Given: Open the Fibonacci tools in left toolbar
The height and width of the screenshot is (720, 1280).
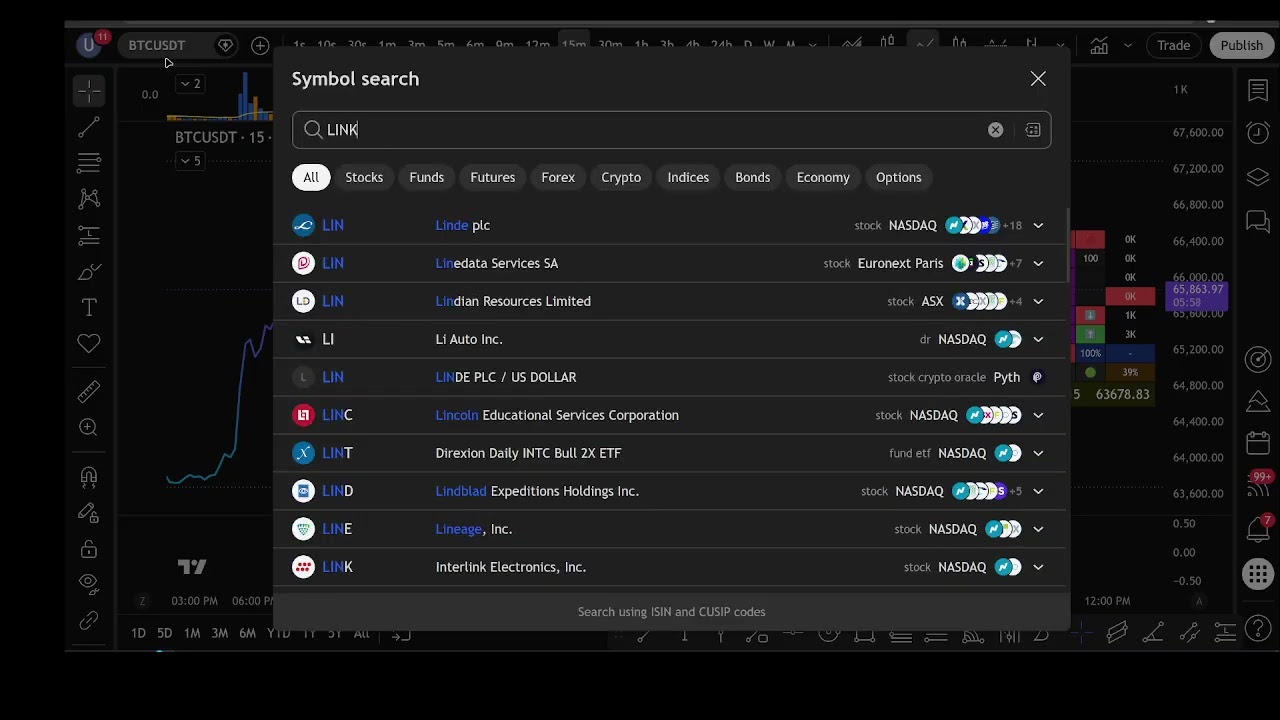Looking at the screenshot, I should [89, 162].
